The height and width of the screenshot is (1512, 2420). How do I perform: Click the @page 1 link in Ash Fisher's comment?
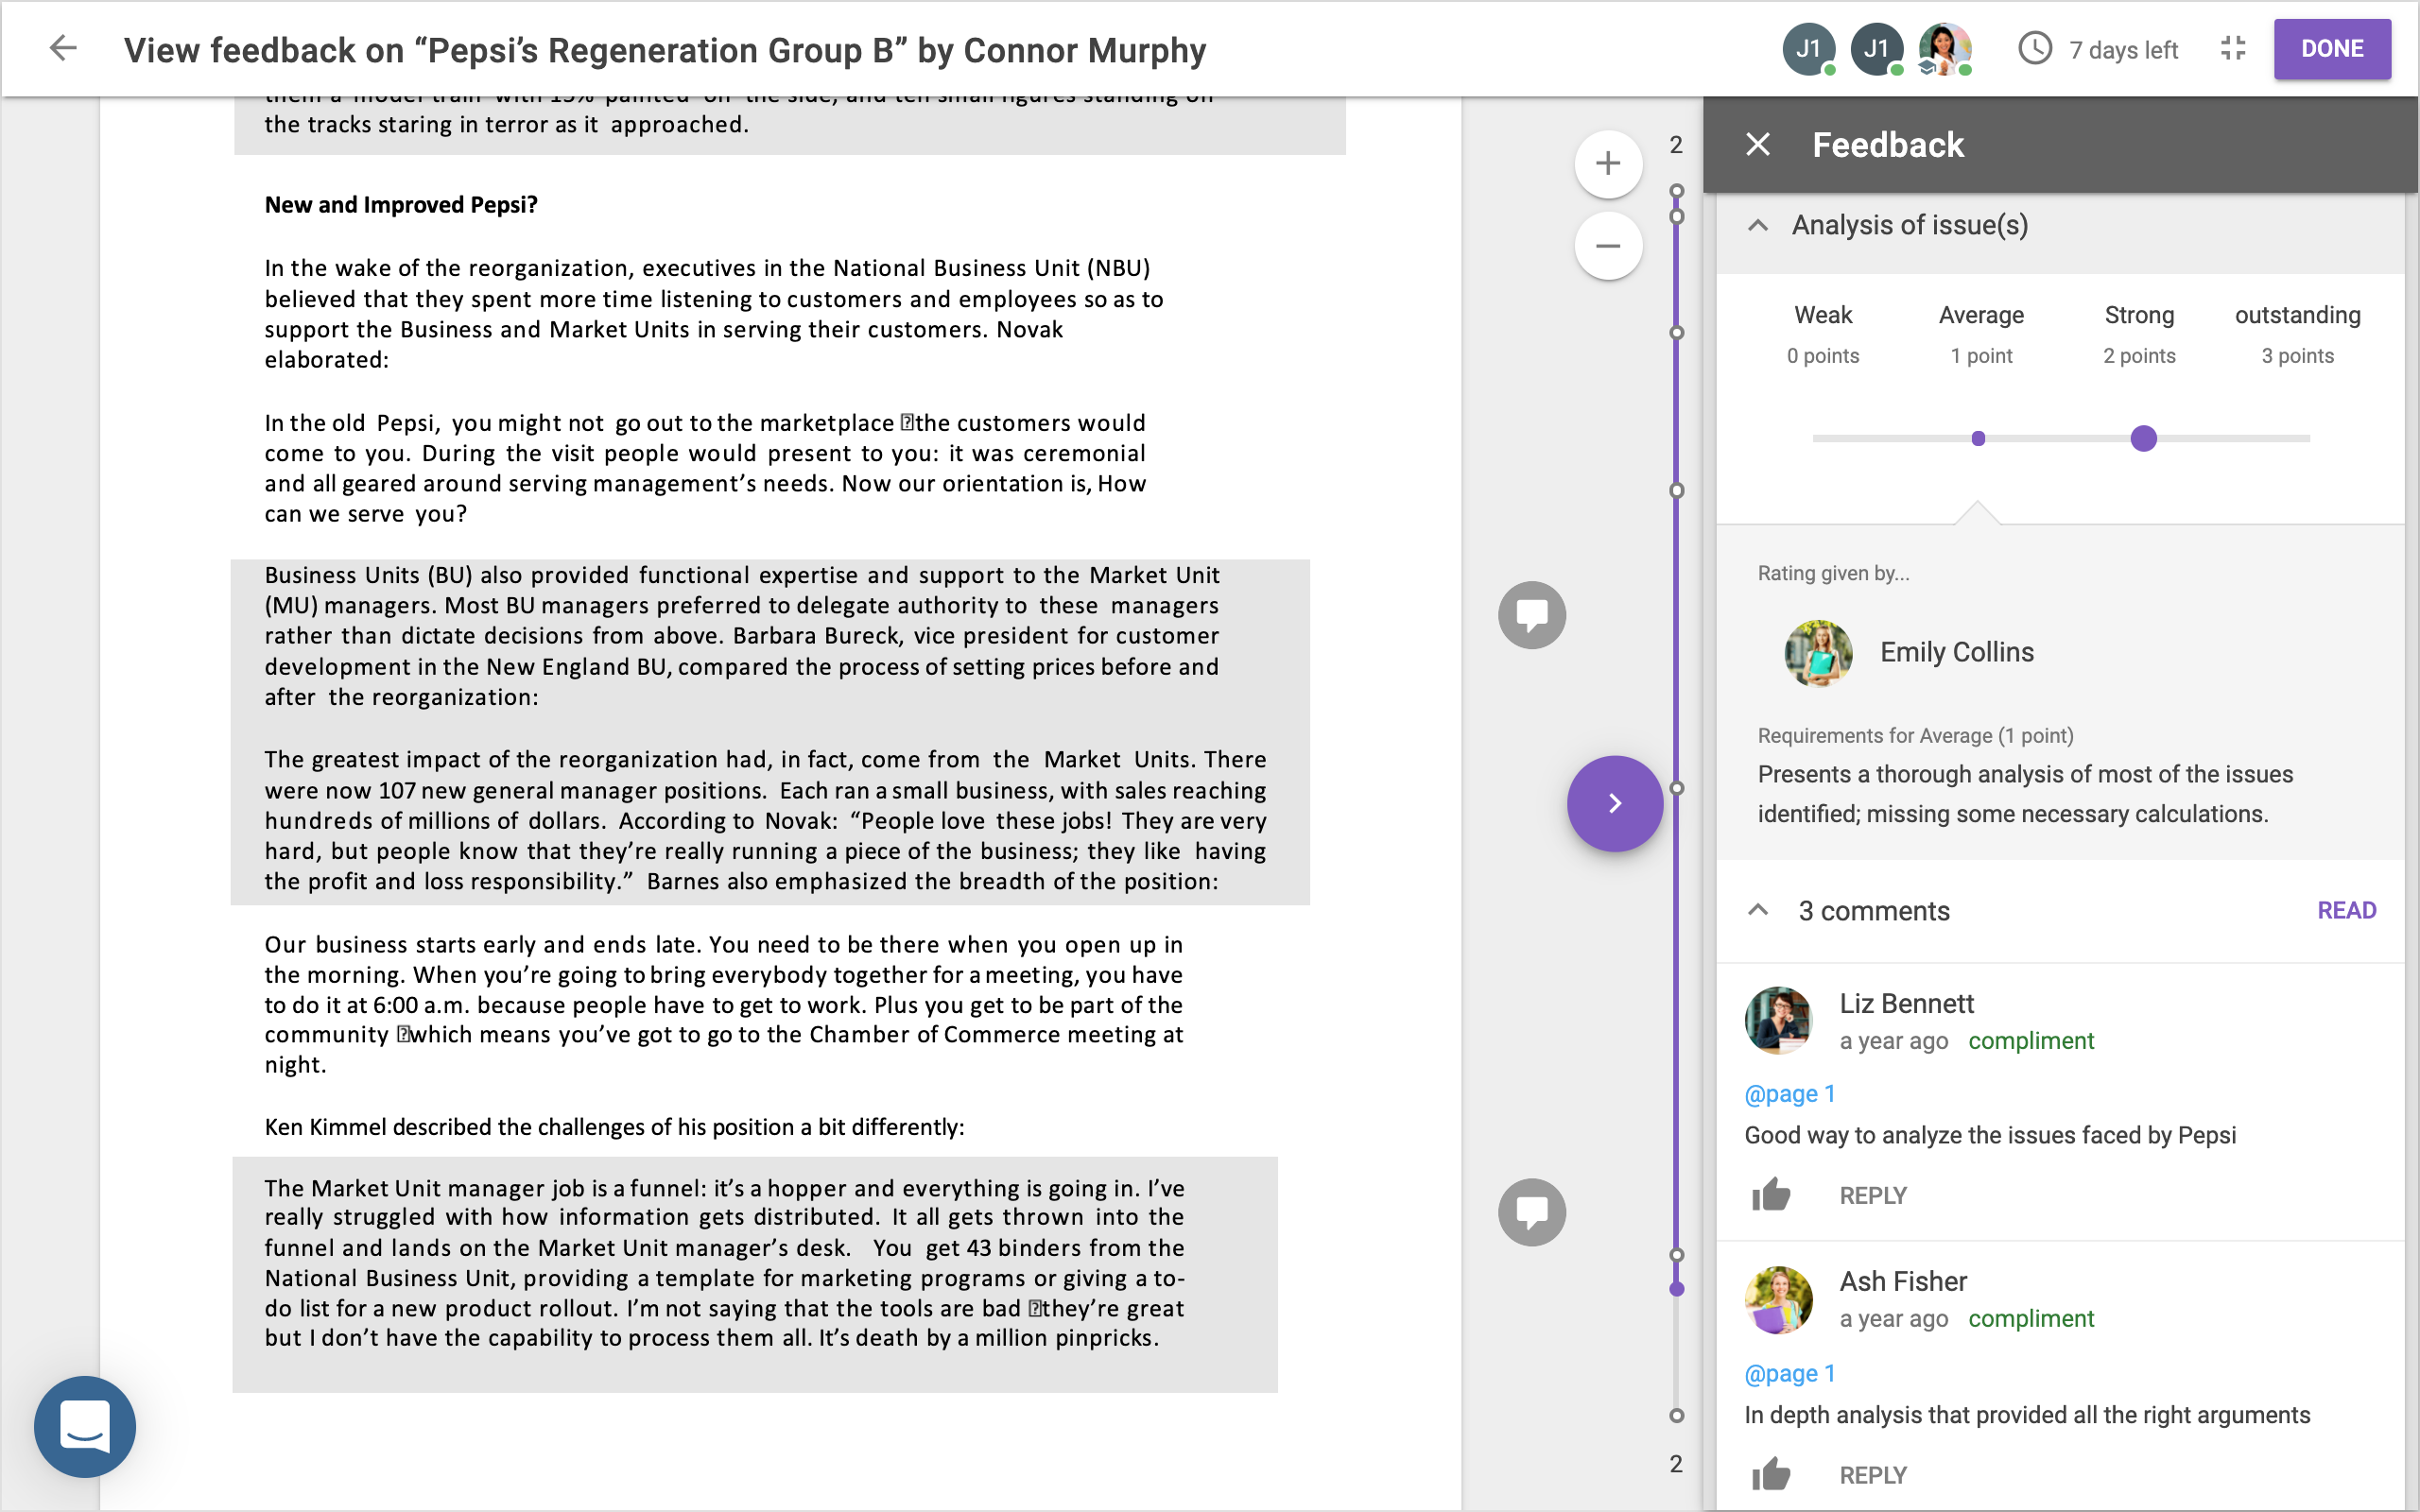[x=1789, y=1373]
